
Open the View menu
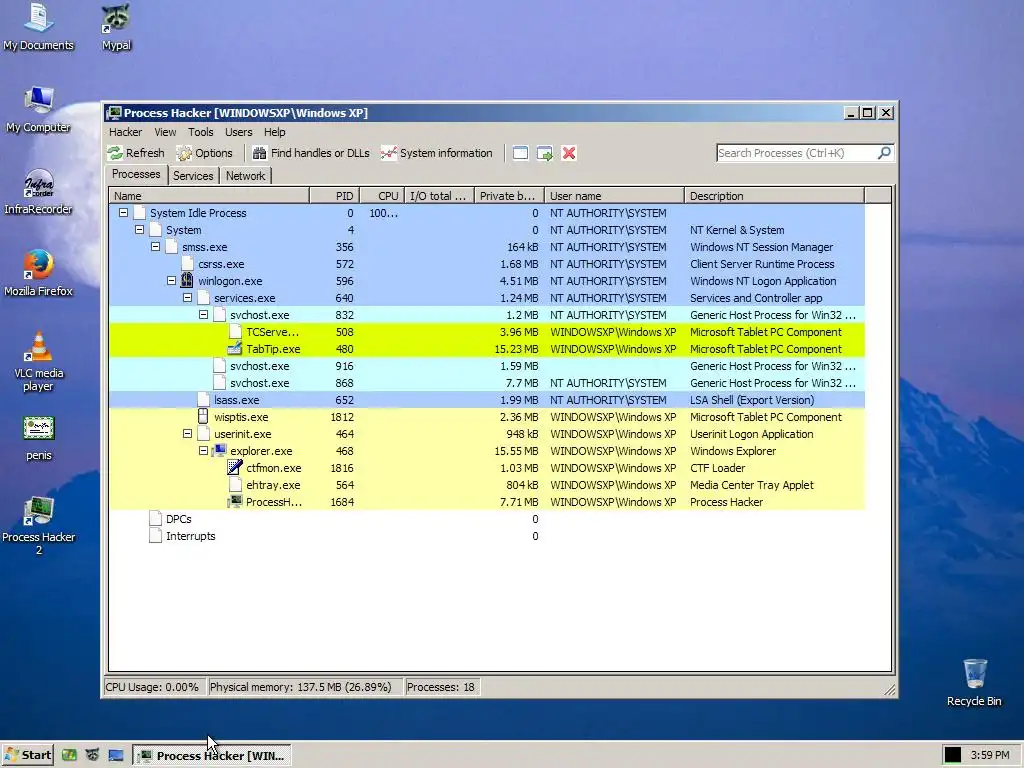click(x=165, y=132)
